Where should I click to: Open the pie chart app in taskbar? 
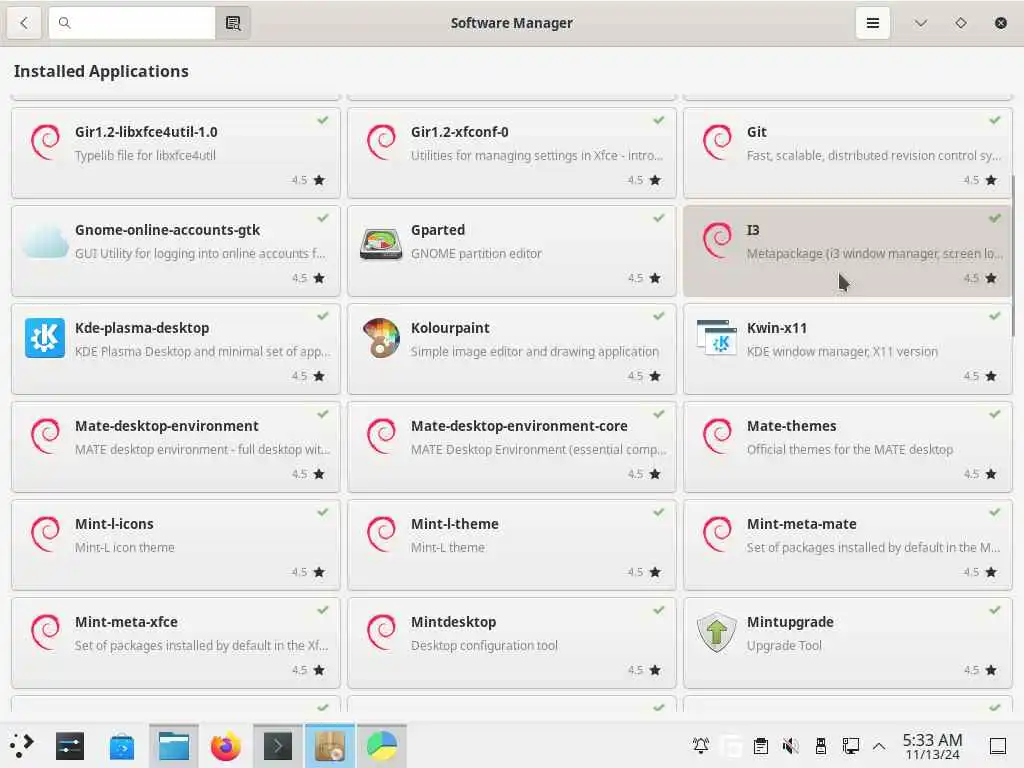point(381,746)
